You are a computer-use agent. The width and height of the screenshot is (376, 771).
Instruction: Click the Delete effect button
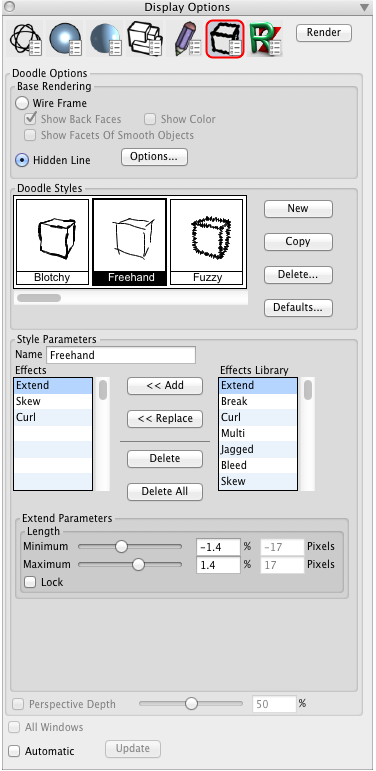pos(165,459)
